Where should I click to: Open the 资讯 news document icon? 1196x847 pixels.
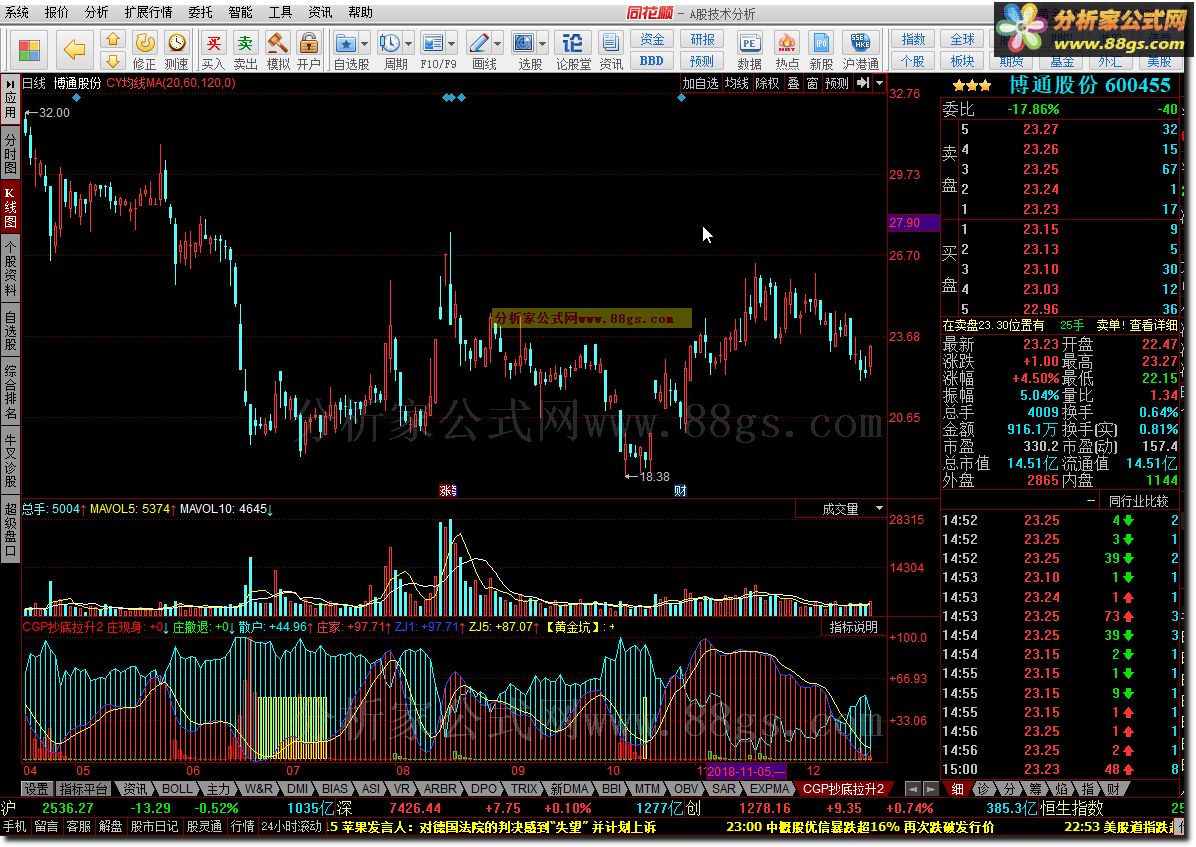click(x=610, y=50)
